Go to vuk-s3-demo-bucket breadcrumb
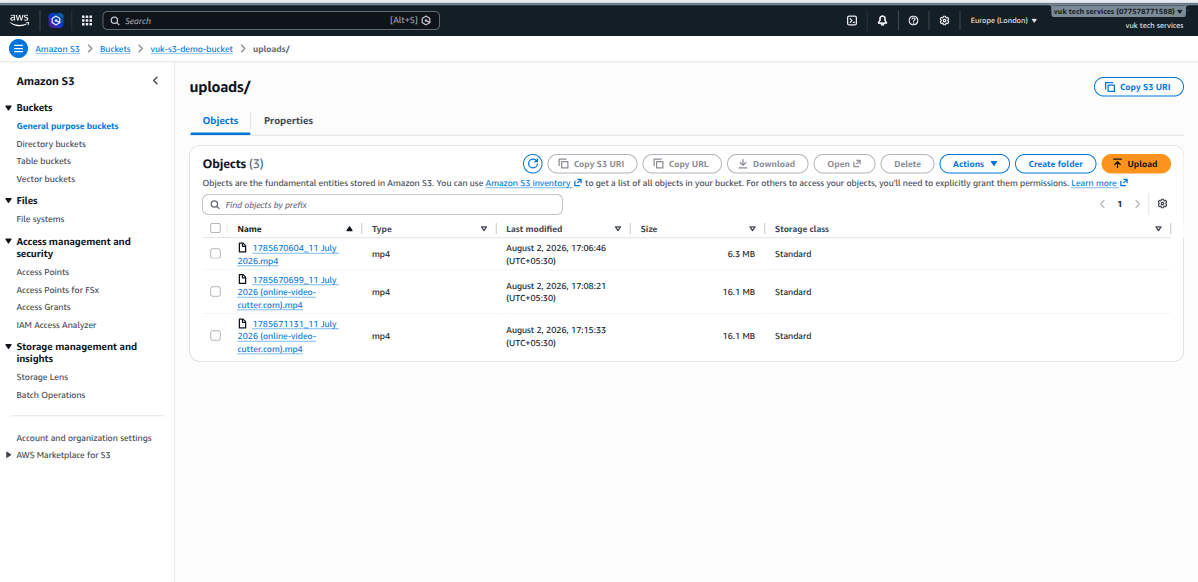Image resolution: width=1198 pixels, height=582 pixels. coord(192,49)
